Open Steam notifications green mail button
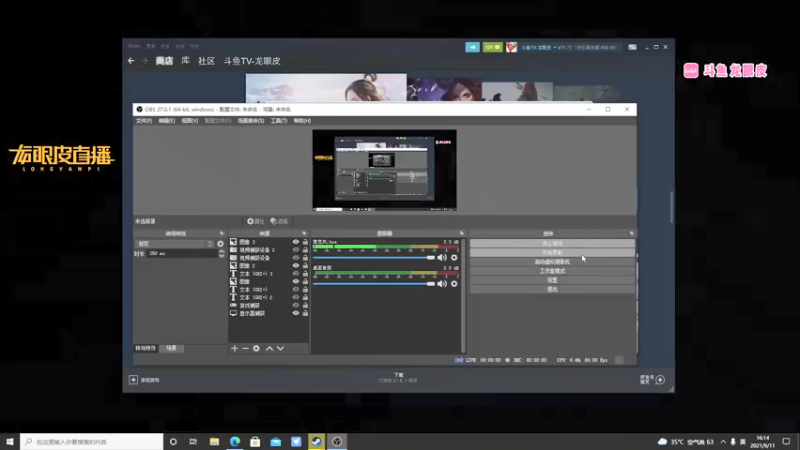 [492, 47]
